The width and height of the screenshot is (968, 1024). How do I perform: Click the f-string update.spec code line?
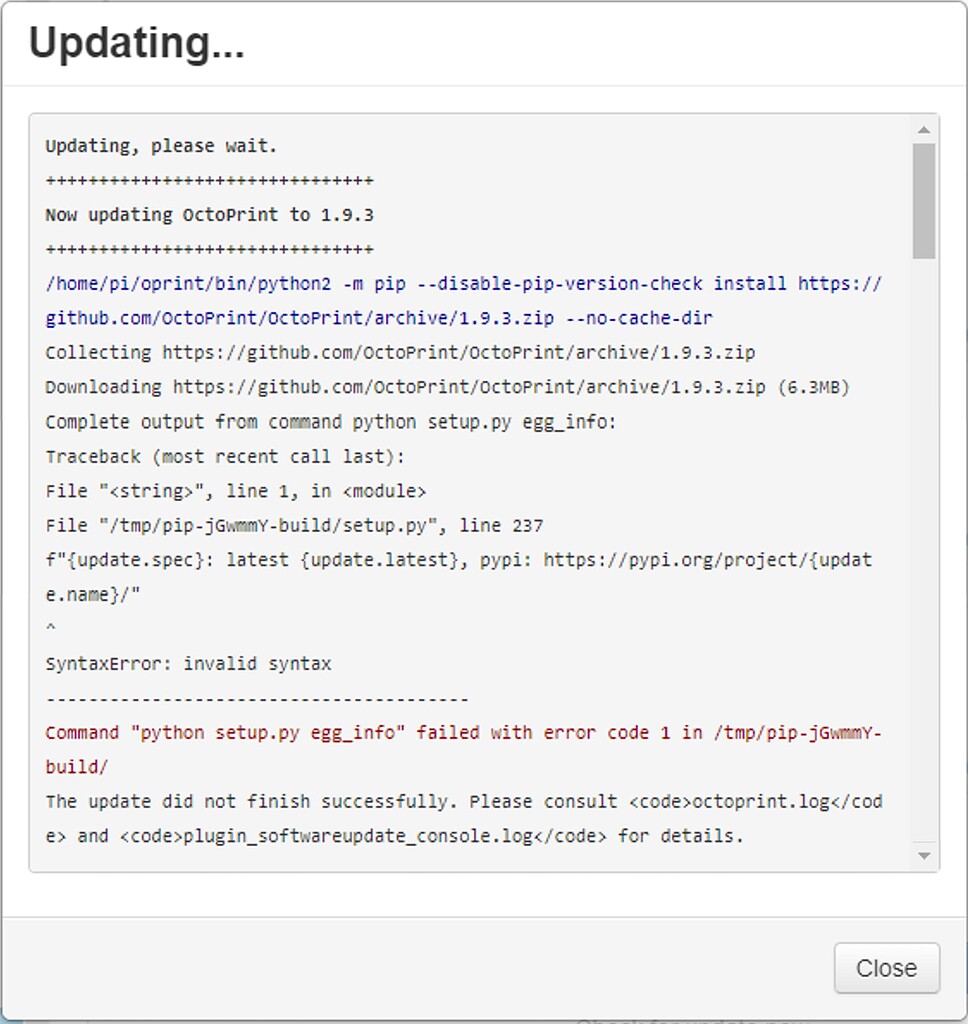tap(459, 560)
